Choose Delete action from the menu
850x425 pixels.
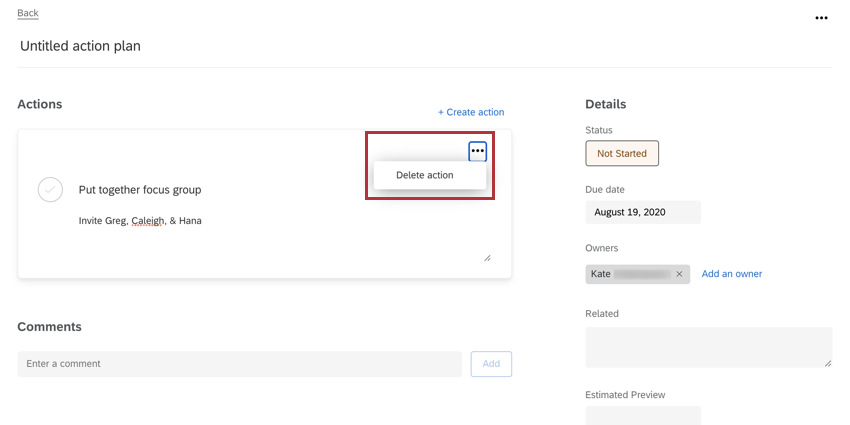point(425,175)
